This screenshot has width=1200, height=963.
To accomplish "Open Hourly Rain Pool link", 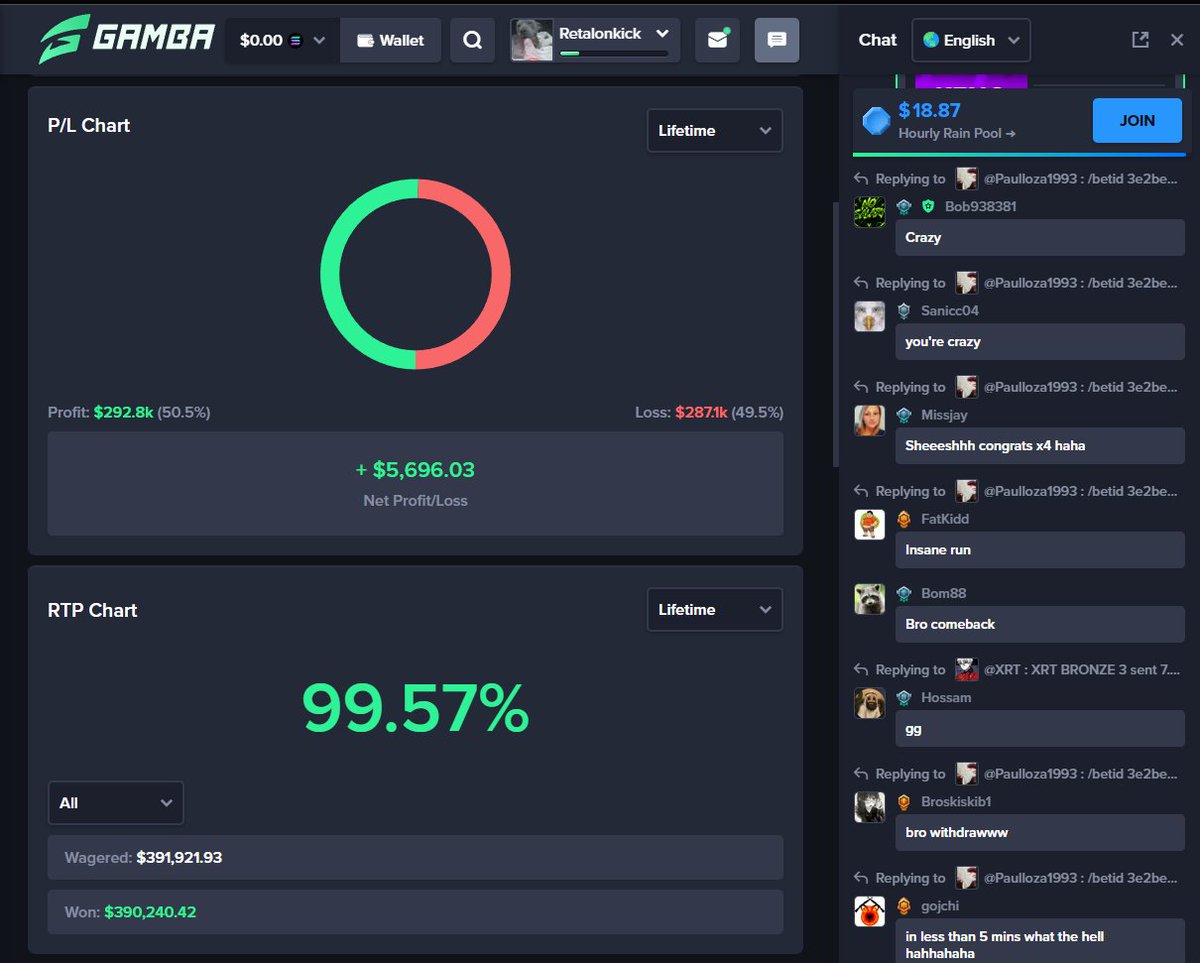I will pos(956,133).
